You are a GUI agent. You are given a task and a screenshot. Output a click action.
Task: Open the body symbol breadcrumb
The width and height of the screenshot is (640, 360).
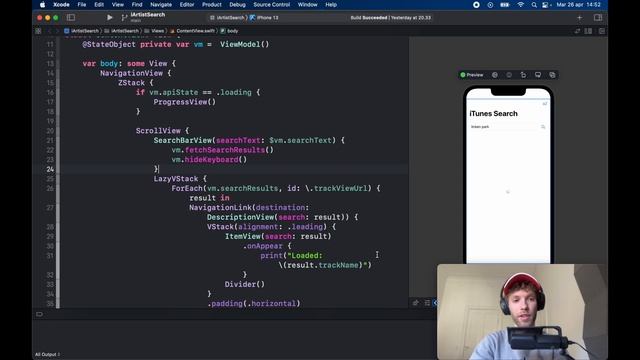pyautogui.click(x=229, y=31)
